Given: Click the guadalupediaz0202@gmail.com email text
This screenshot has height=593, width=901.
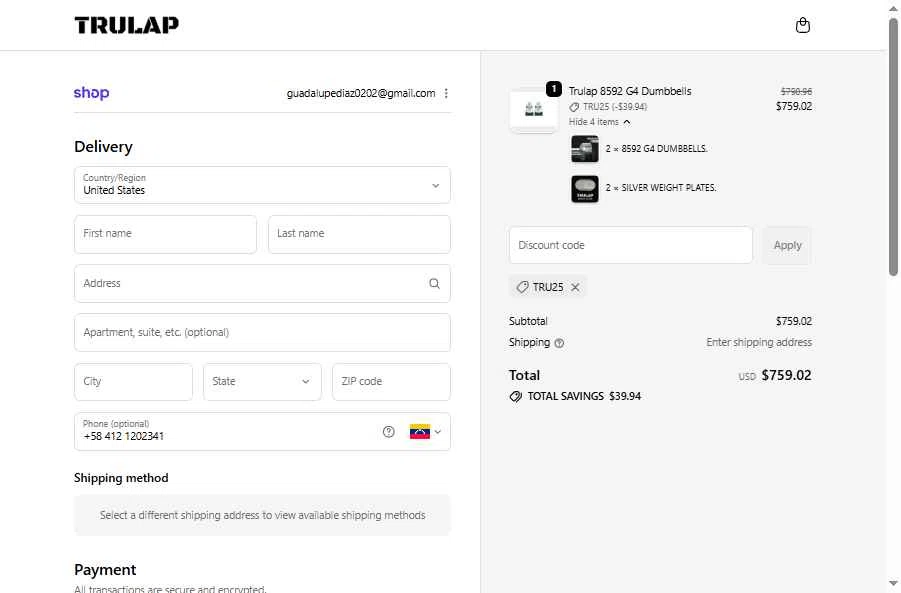Looking at the screenshot, I should (x=361, y=93).
